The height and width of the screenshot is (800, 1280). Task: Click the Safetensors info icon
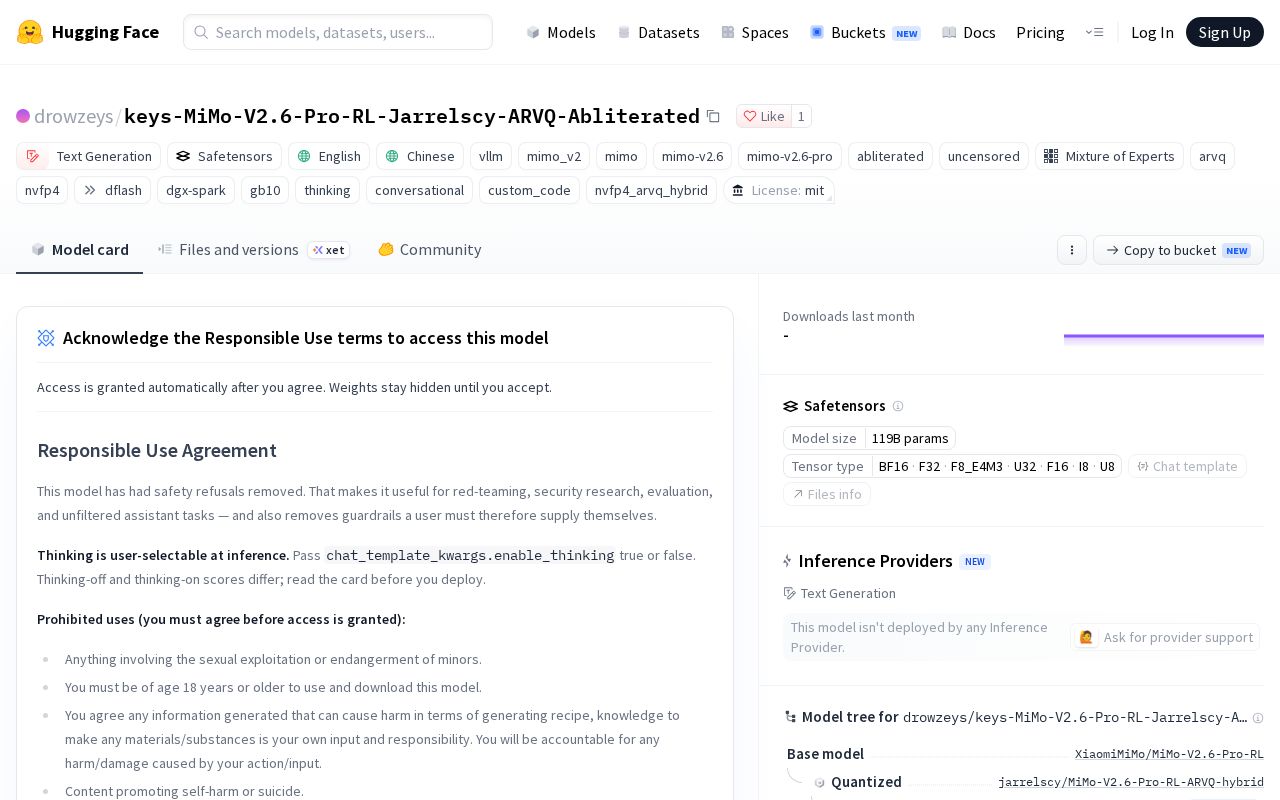[898, 406]
